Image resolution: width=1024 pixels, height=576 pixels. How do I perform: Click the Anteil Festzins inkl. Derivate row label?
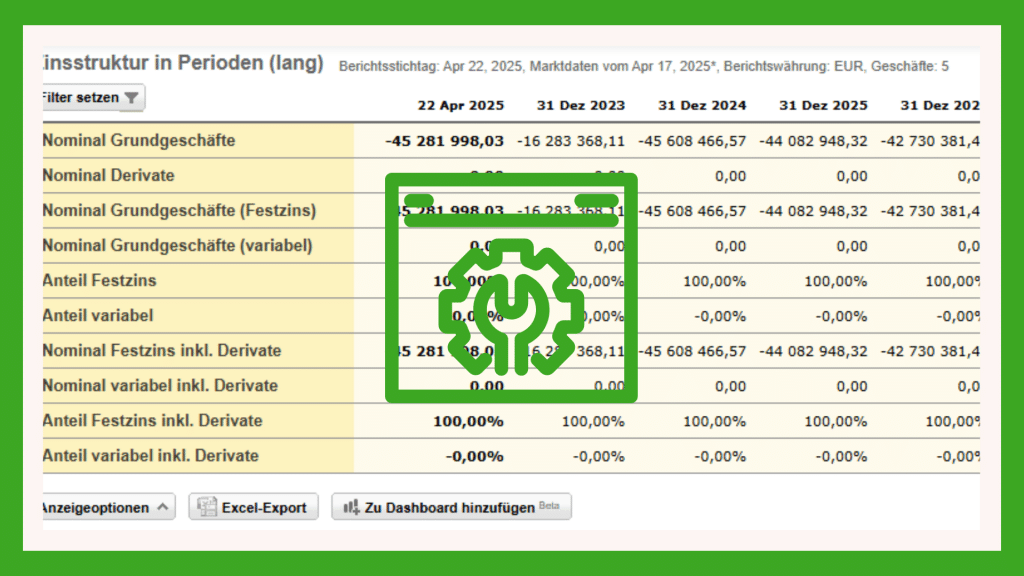(x=152, y=421)
